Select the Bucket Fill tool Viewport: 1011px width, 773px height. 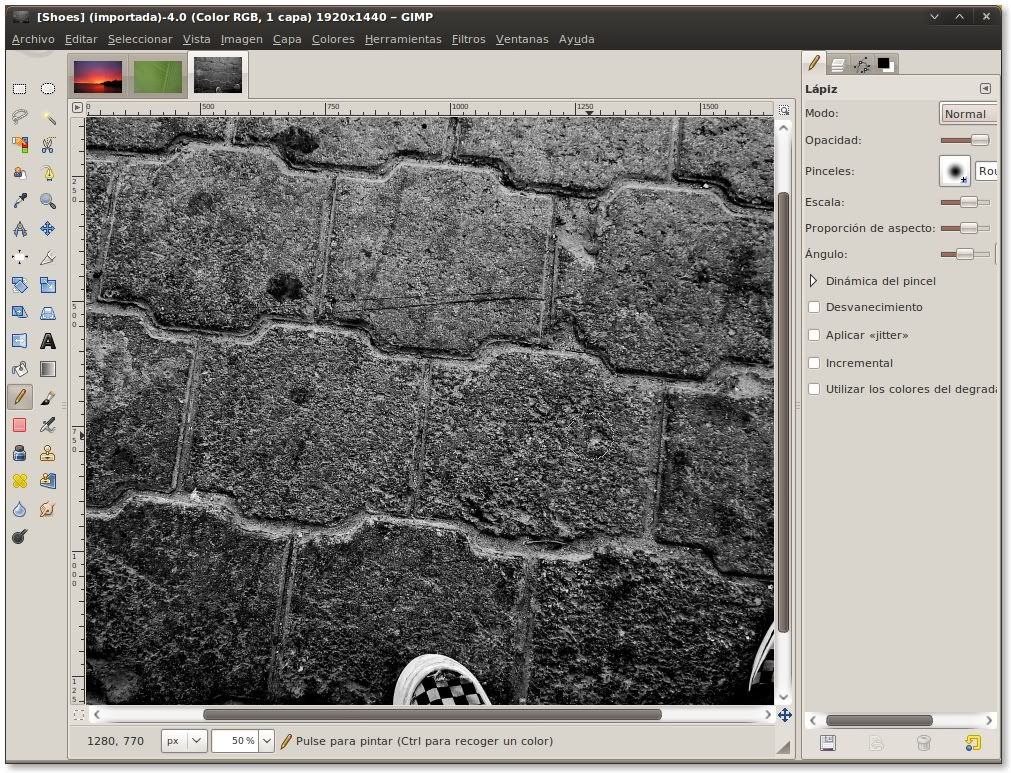pos(19,369)
